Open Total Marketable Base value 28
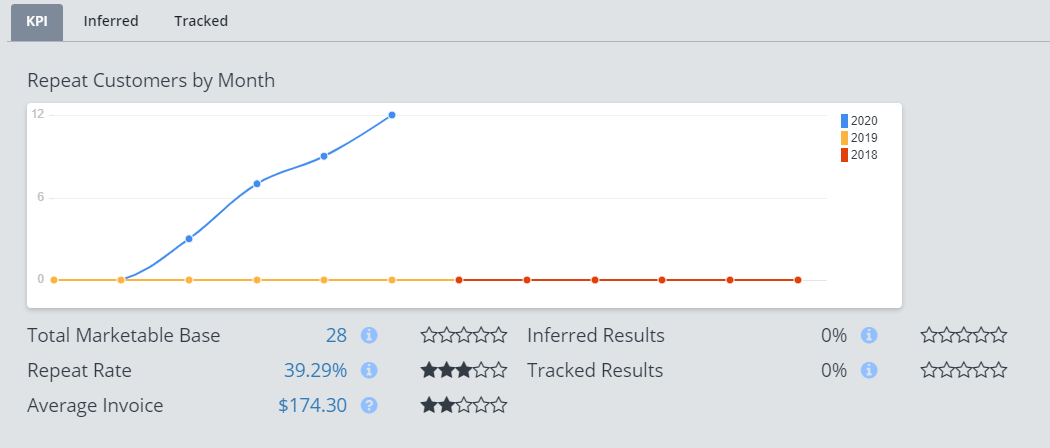This screenshot has height=448, width=1050. (336, 336)
